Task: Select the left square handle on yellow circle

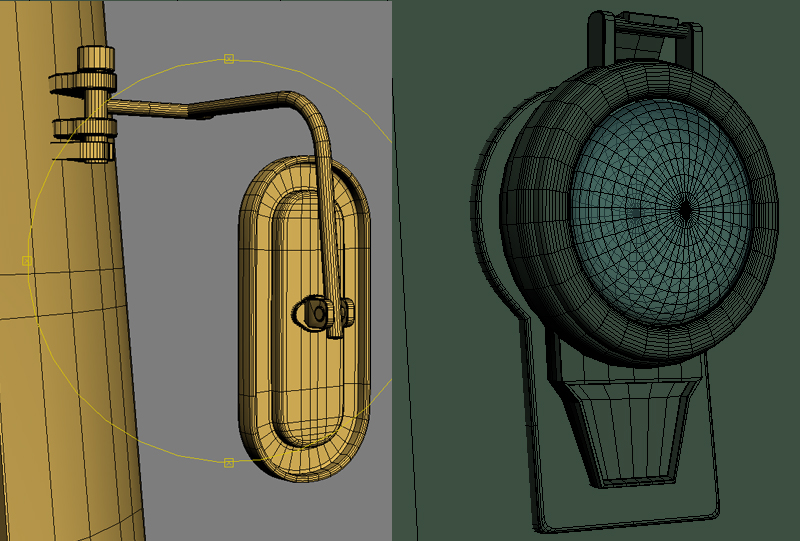Action: [27, 261]
